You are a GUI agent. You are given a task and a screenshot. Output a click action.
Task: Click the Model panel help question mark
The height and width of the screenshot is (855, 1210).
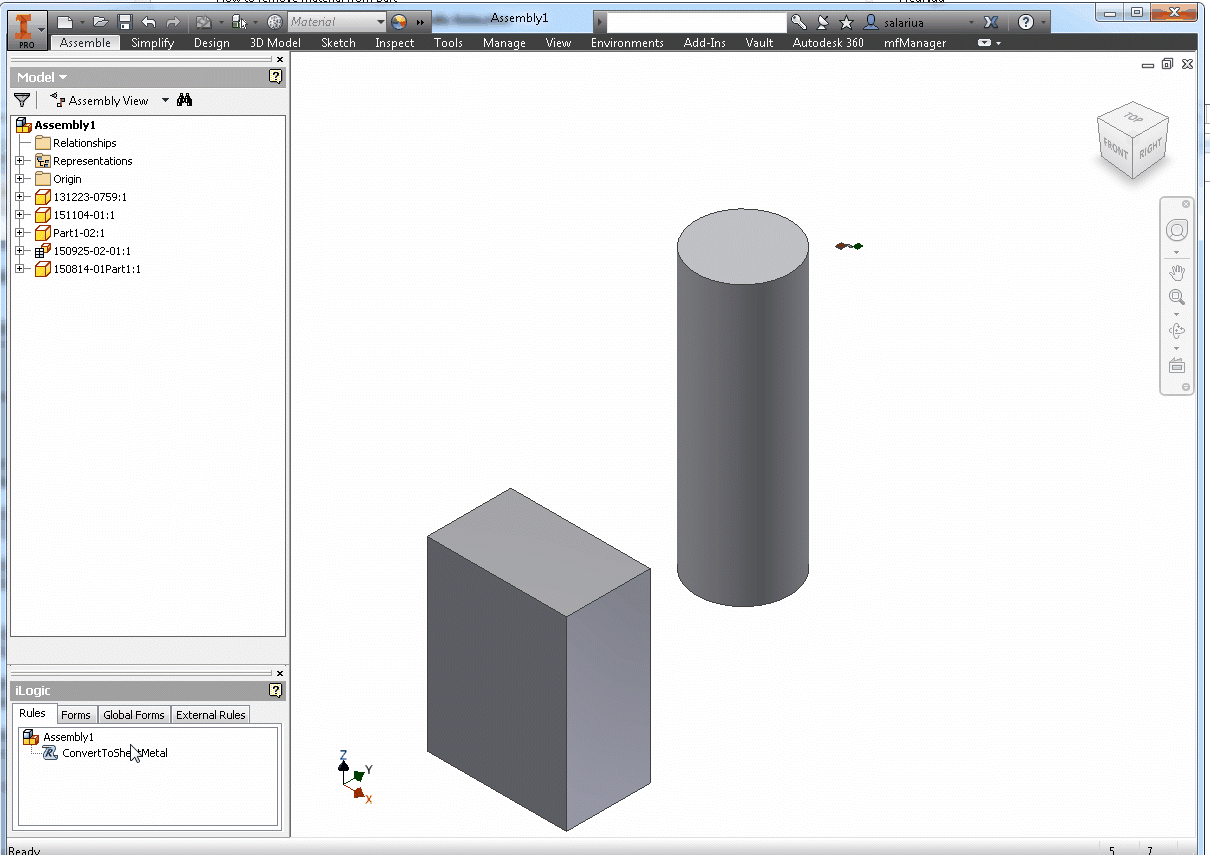pyautogui.click(x=275, y=76)
